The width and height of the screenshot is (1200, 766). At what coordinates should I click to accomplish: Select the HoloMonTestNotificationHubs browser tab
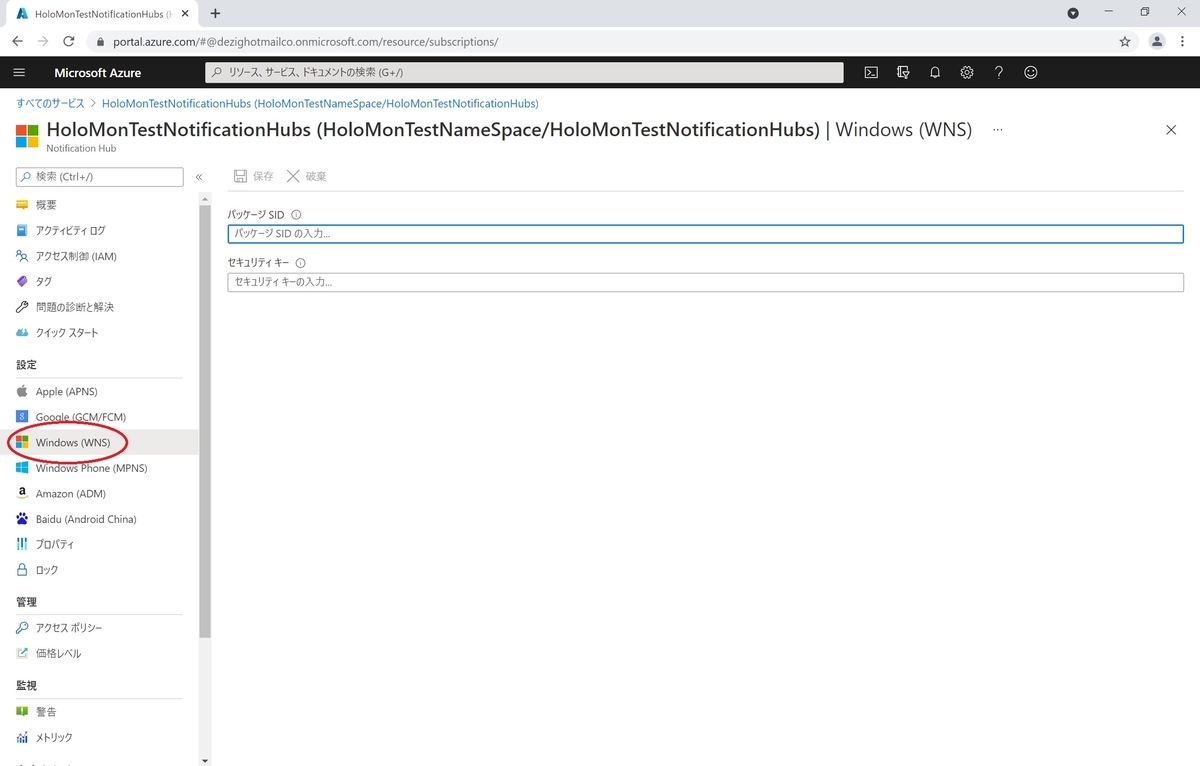point(100,14)
